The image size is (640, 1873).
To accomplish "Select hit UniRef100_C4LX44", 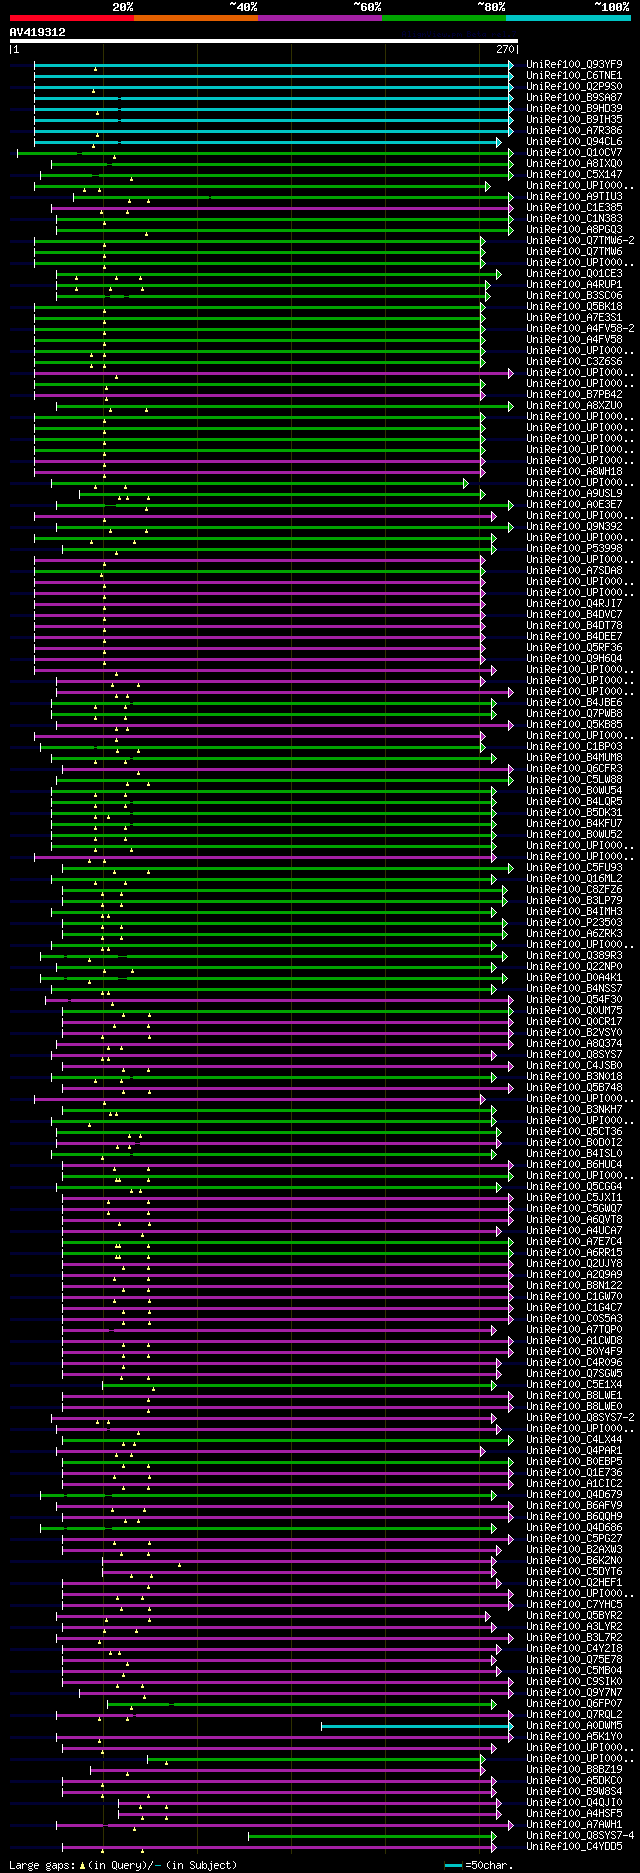I will point(574,1439).
